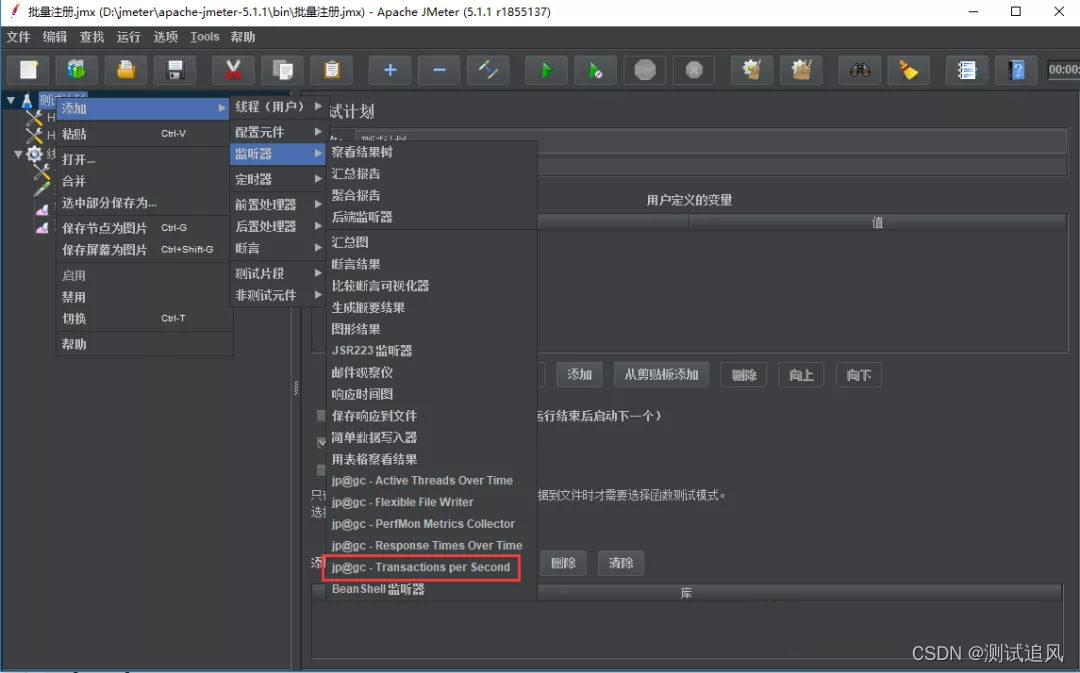The height and width of the screenshot is (673, 1080).
Task: Collapse the thread group tree node
Action: (18, 154)
